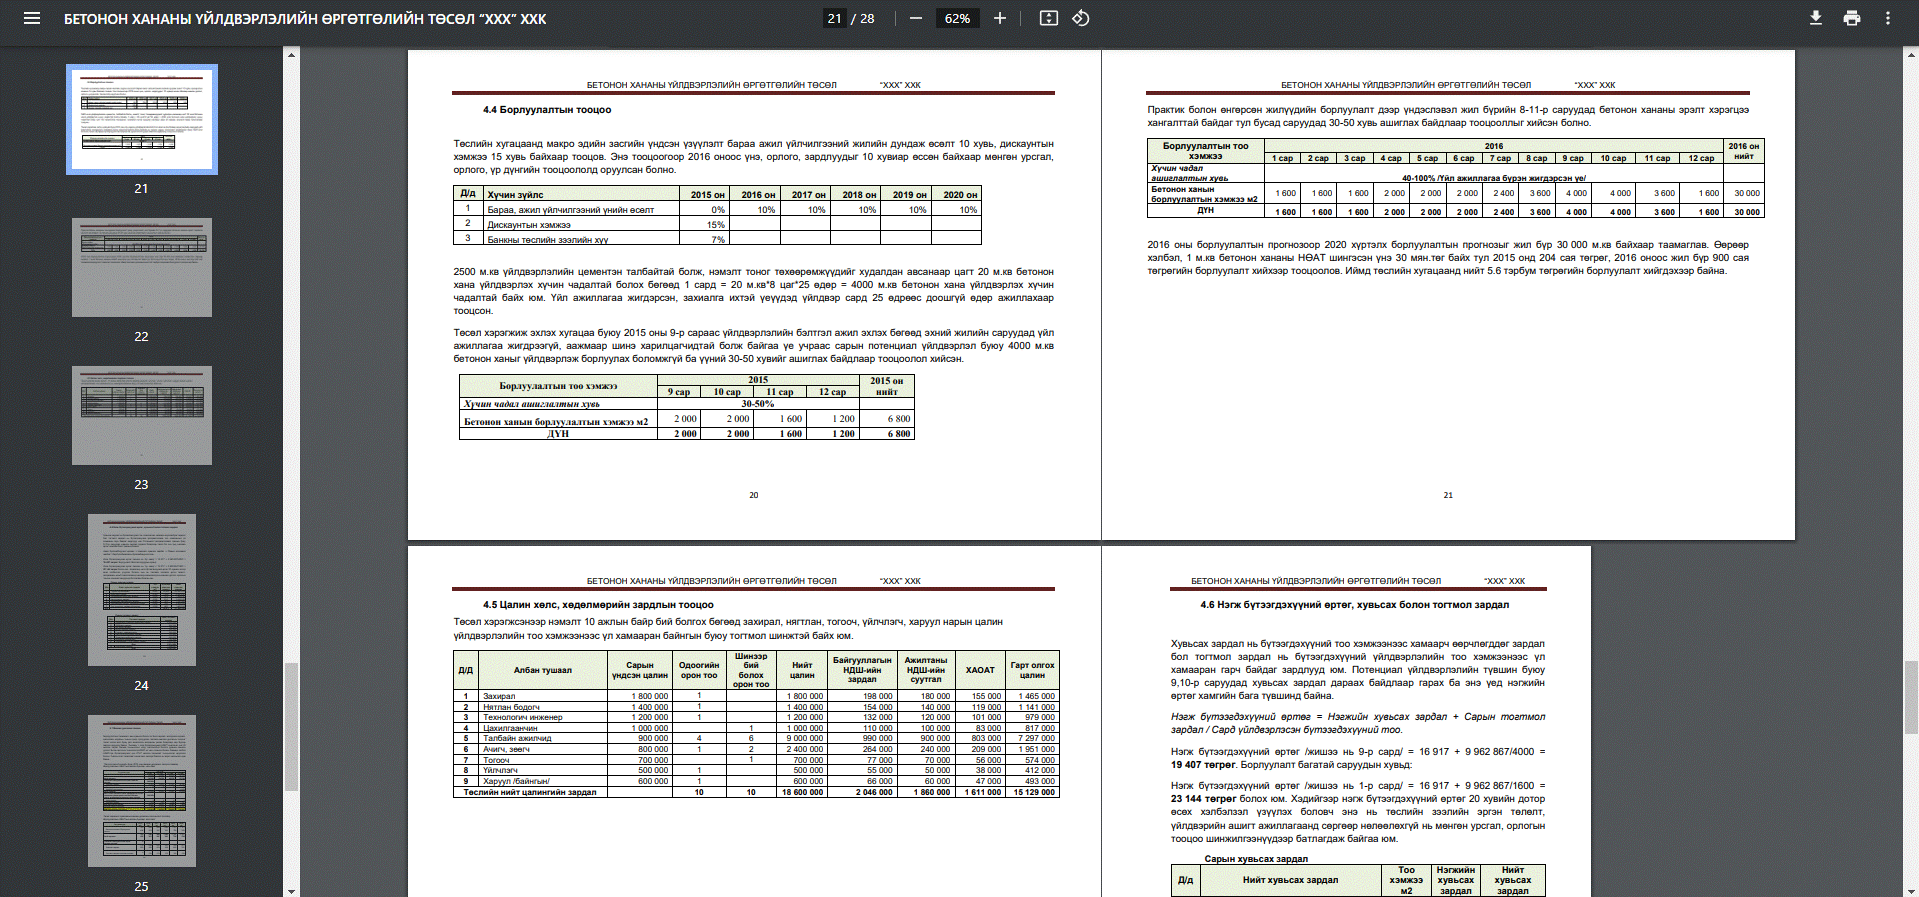
Task: Click the 'Төслийн нийт цалингийн зардал' total row
Action: [x=755, y=792]
